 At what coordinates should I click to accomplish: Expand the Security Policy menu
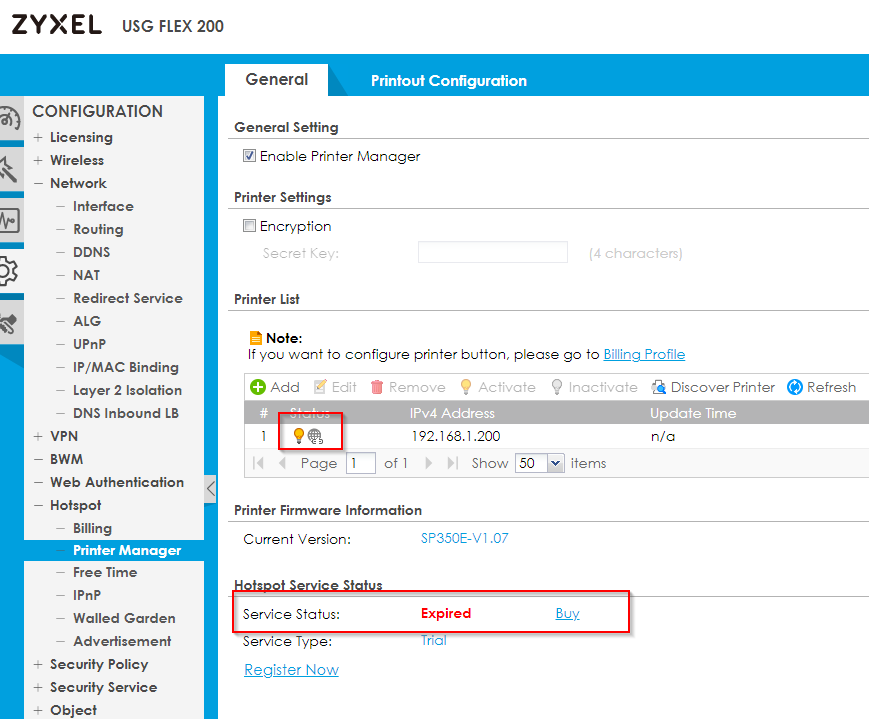(38, 664)
